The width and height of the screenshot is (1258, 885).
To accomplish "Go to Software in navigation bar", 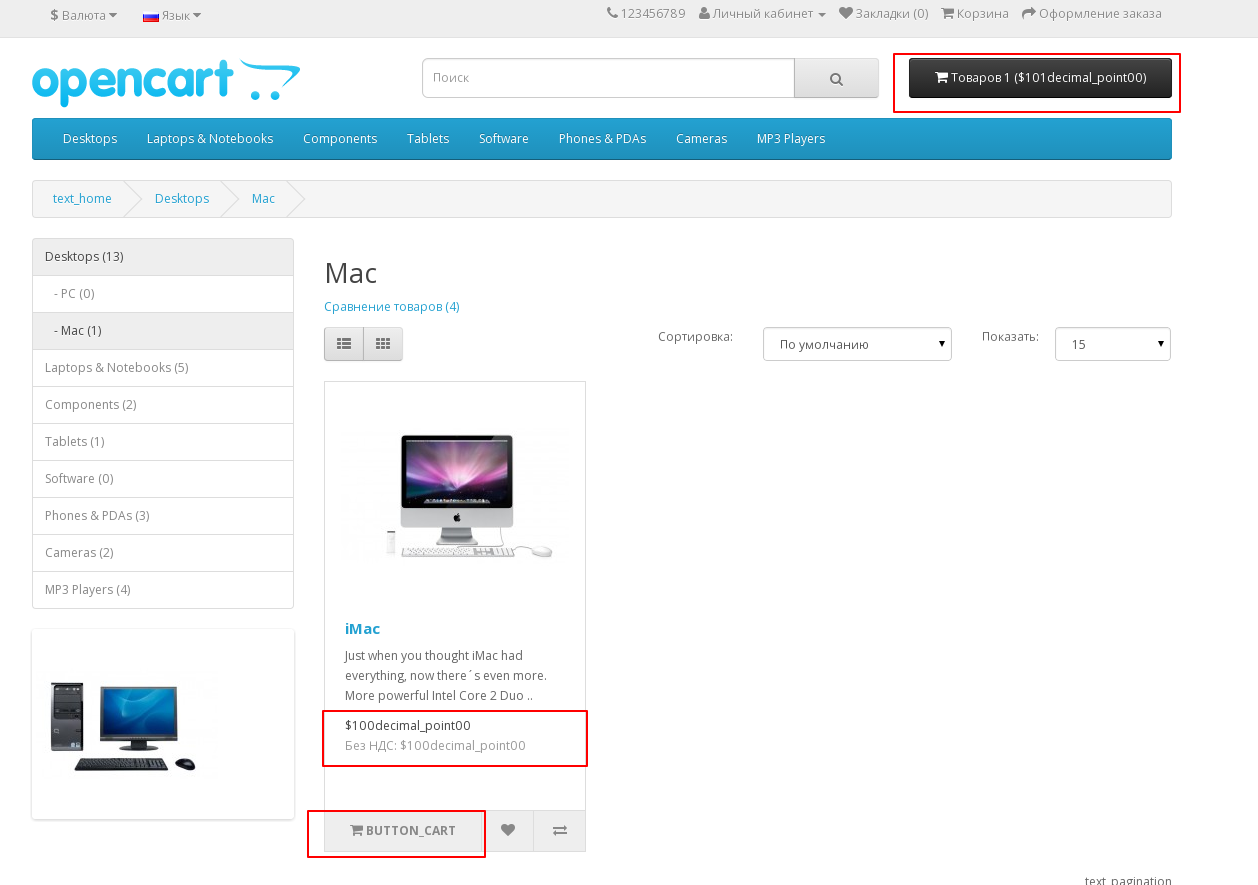I will tap(504, 139).
